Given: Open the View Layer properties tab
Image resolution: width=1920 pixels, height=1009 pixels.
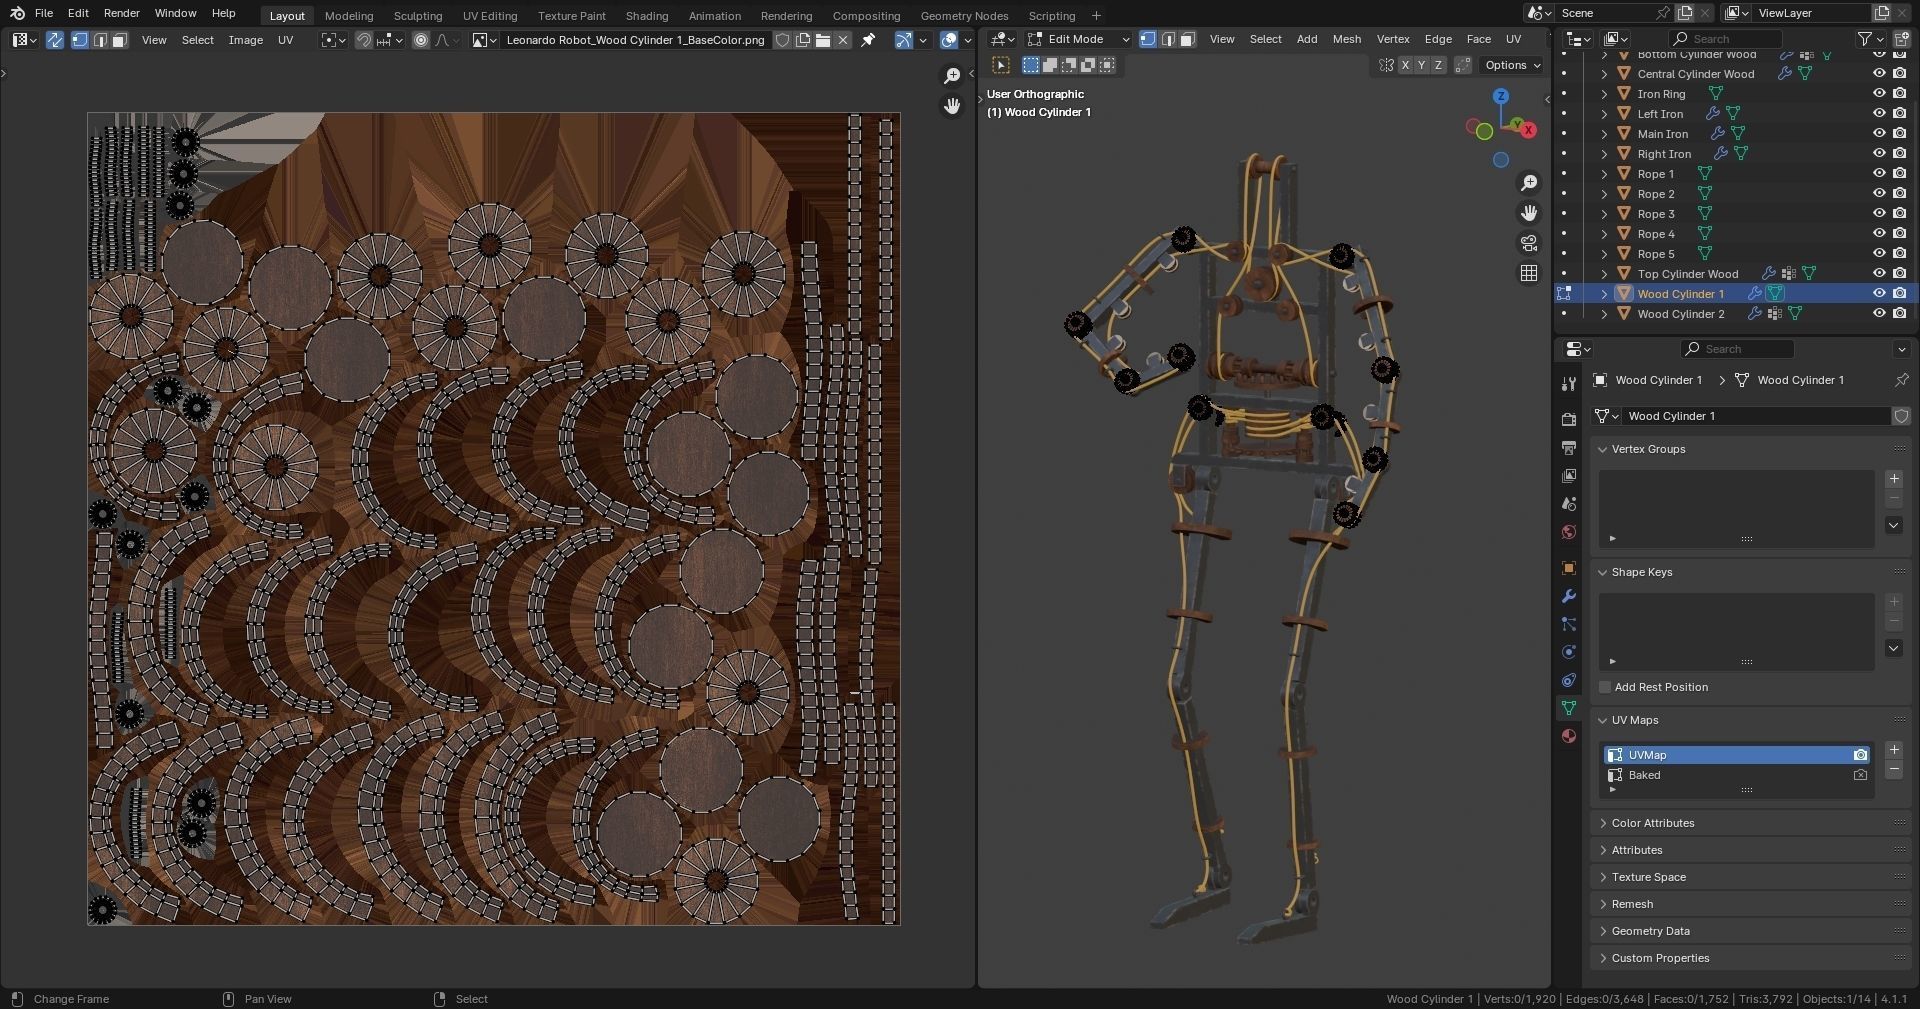Looking at the screenshot, I should tap(1569, 476).
